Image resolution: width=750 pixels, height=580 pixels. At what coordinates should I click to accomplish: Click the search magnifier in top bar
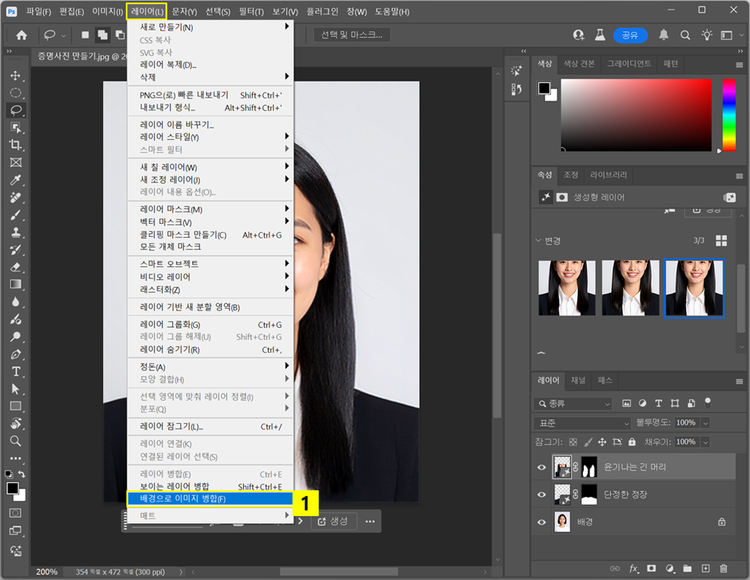click(x=686, y=34)
